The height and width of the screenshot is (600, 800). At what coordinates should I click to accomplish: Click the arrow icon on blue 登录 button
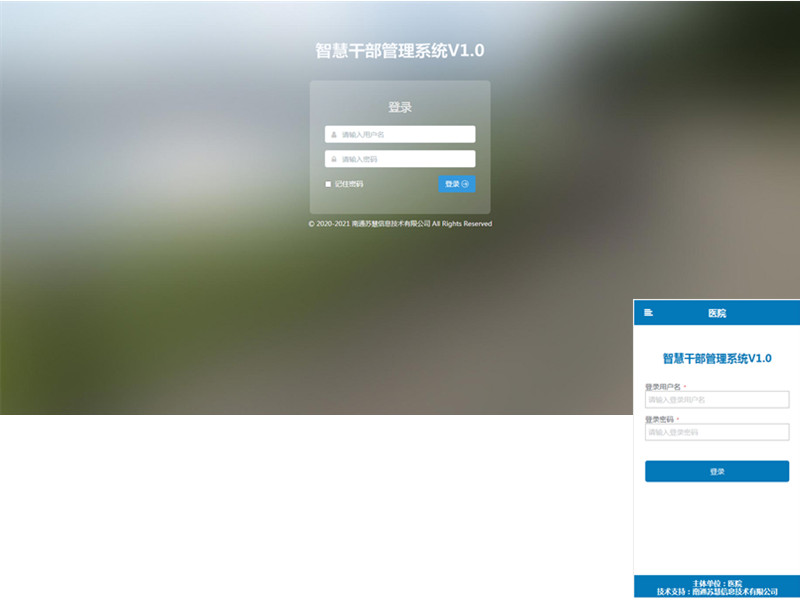point(465,184)
